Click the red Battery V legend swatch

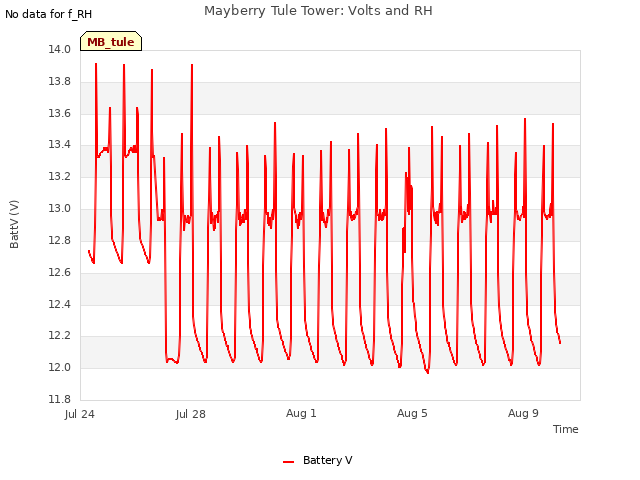tap(288, 462)
